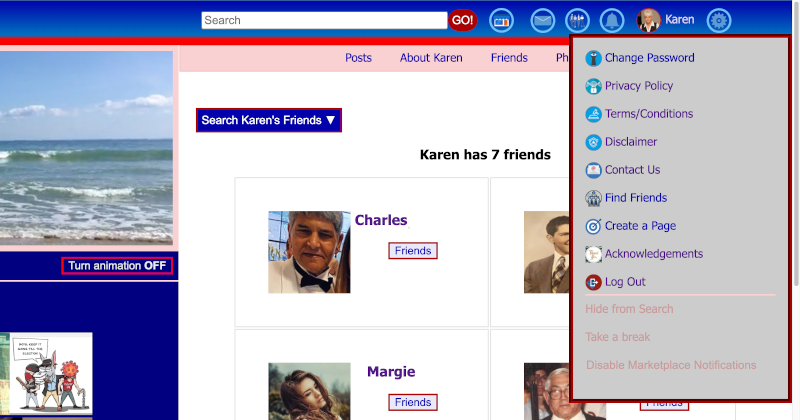Screen dimensions: 800x420
Task: Open notifications bell icon
Action: (x=610, y=20)
